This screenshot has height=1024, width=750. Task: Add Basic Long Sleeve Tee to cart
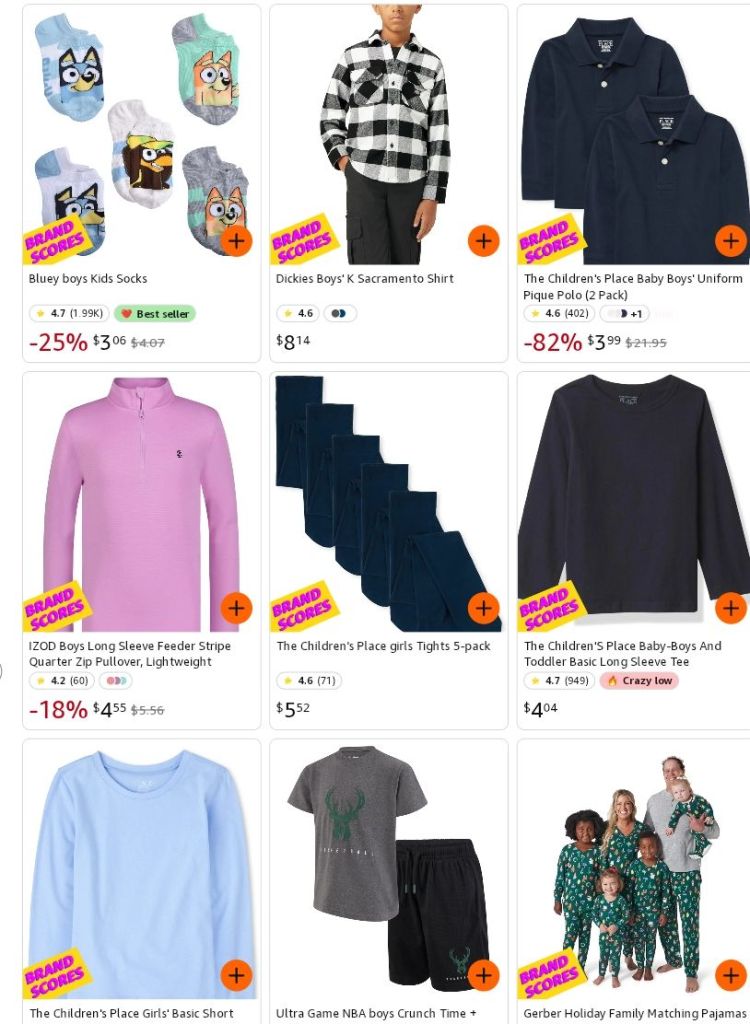tap(731, 608)
